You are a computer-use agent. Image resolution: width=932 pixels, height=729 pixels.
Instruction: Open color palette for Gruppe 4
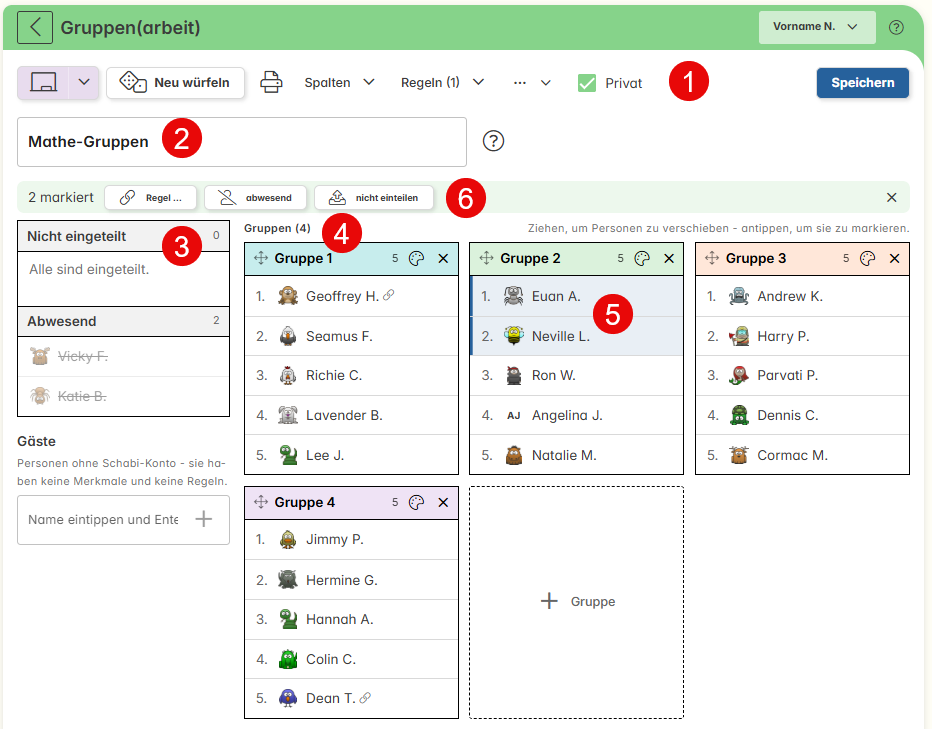[x=417, y=502]
